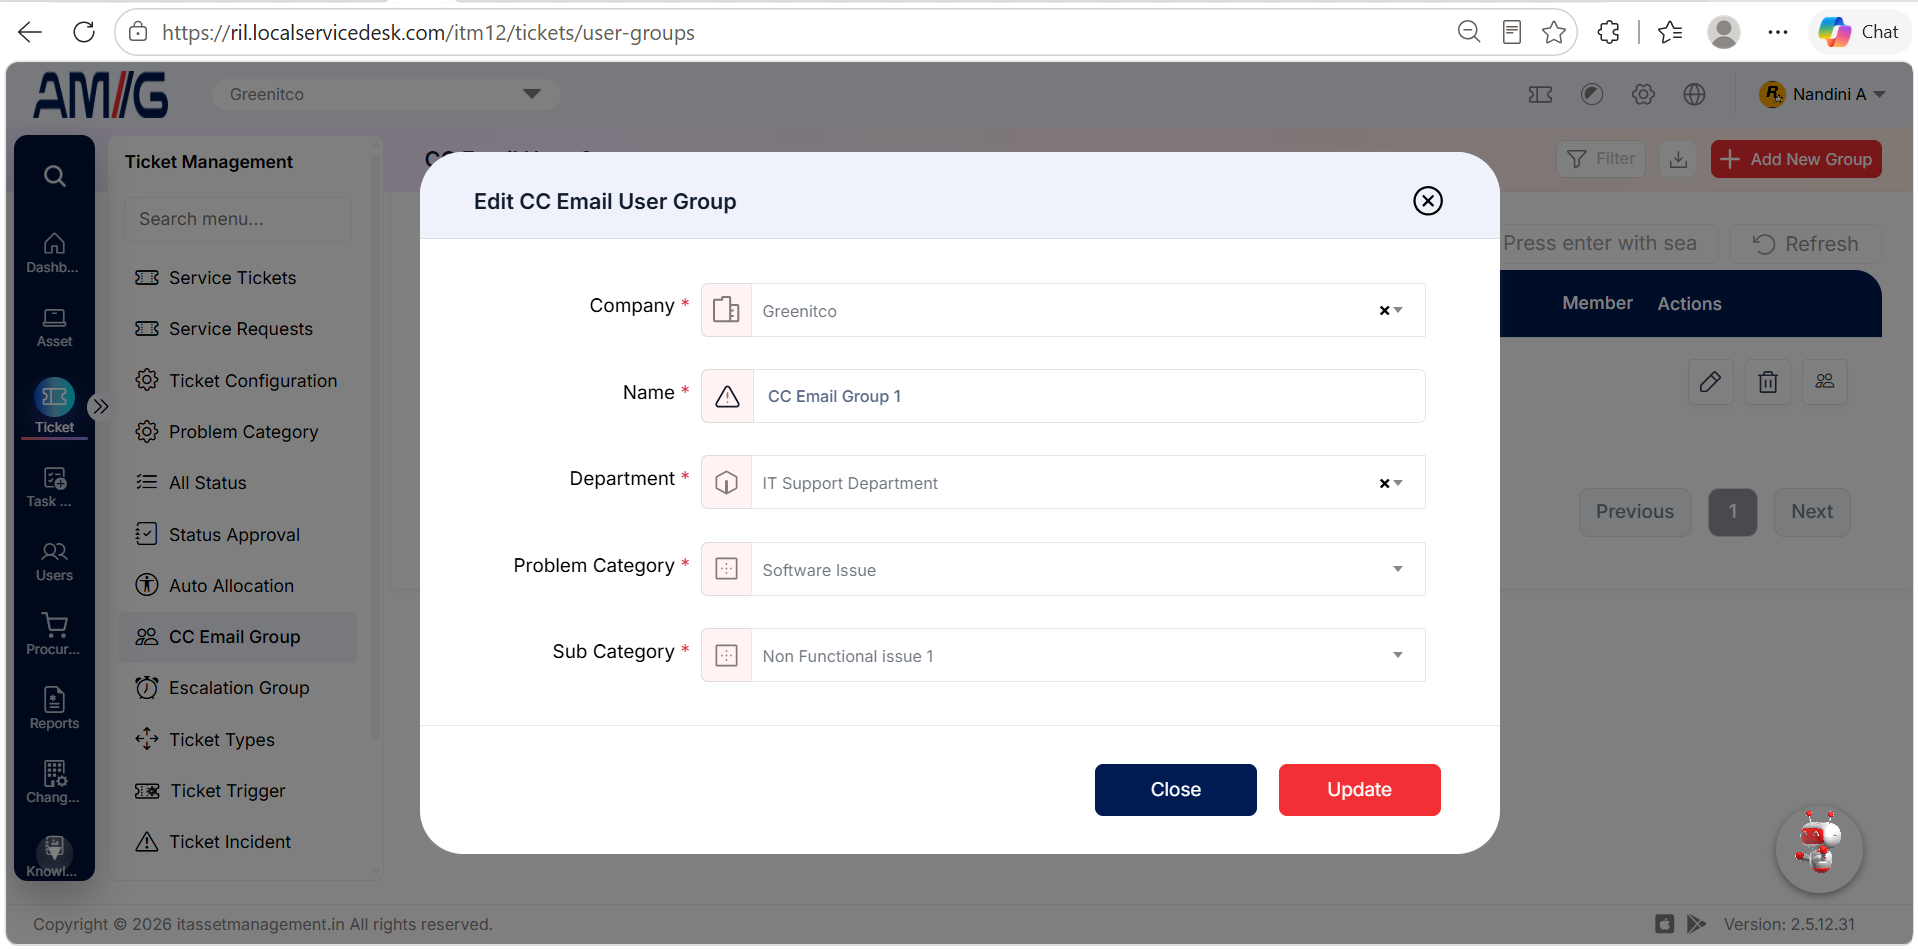This screenshot has height=949, width=1918.
Task: Expand the Sub Category dropdown
Action: pyautogui.click(x=1398, y=655)
